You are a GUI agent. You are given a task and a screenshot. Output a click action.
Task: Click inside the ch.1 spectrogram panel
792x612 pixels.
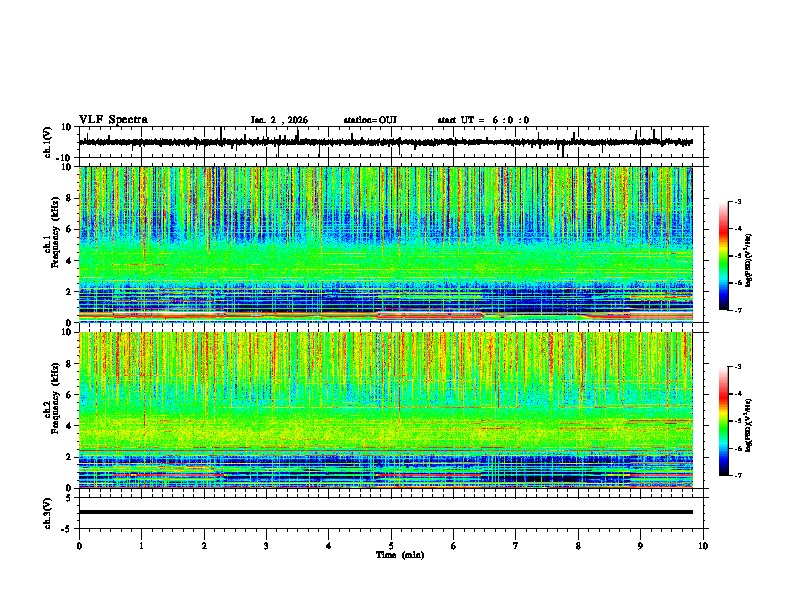pyautogui.click(x=385, y=244)
